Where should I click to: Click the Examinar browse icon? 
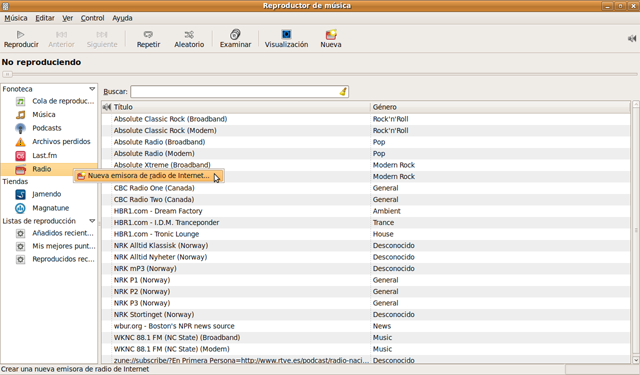(x=235, y=34)
